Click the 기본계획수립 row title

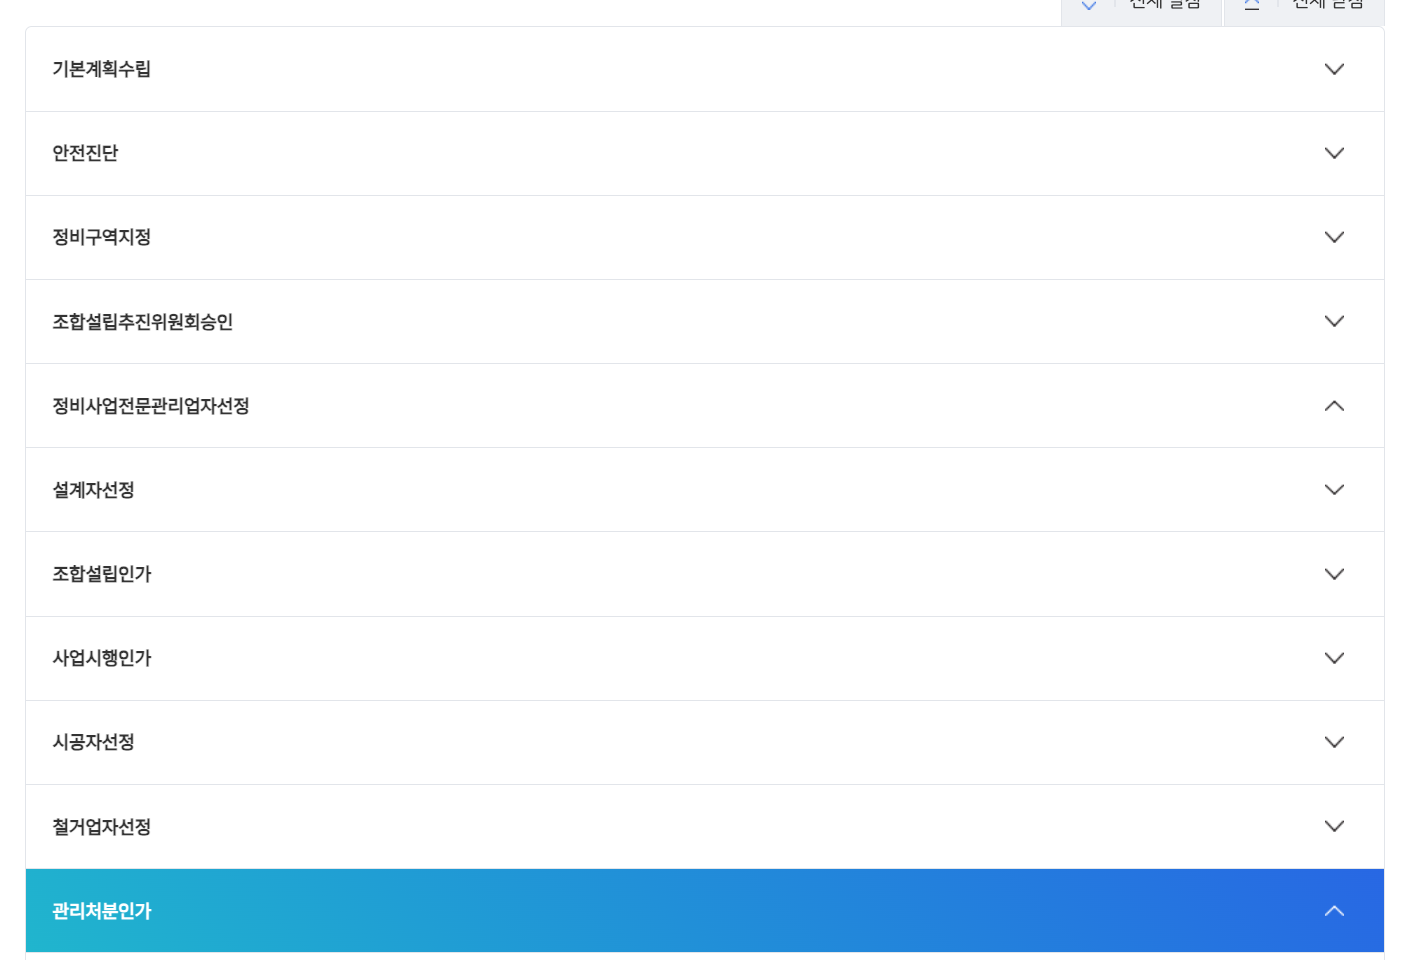[x=101, y=69]
